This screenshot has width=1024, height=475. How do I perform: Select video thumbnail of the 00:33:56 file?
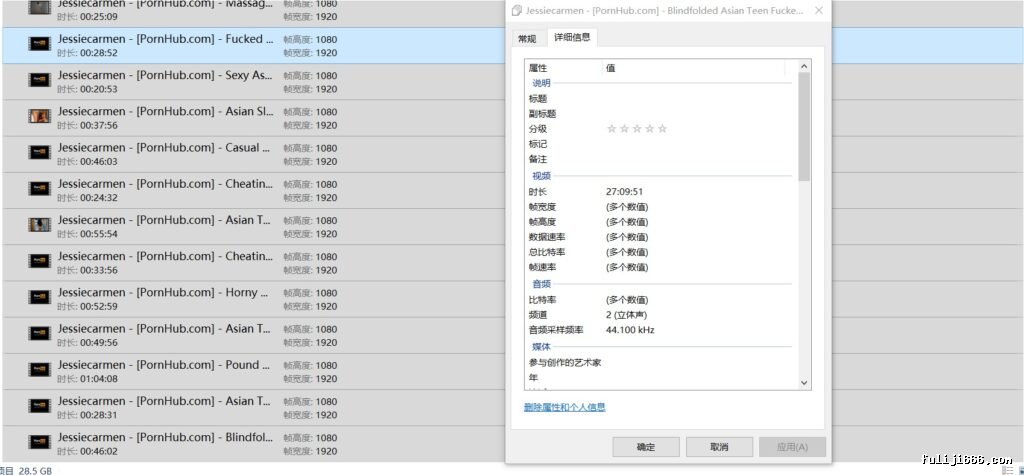pos(39,261)
